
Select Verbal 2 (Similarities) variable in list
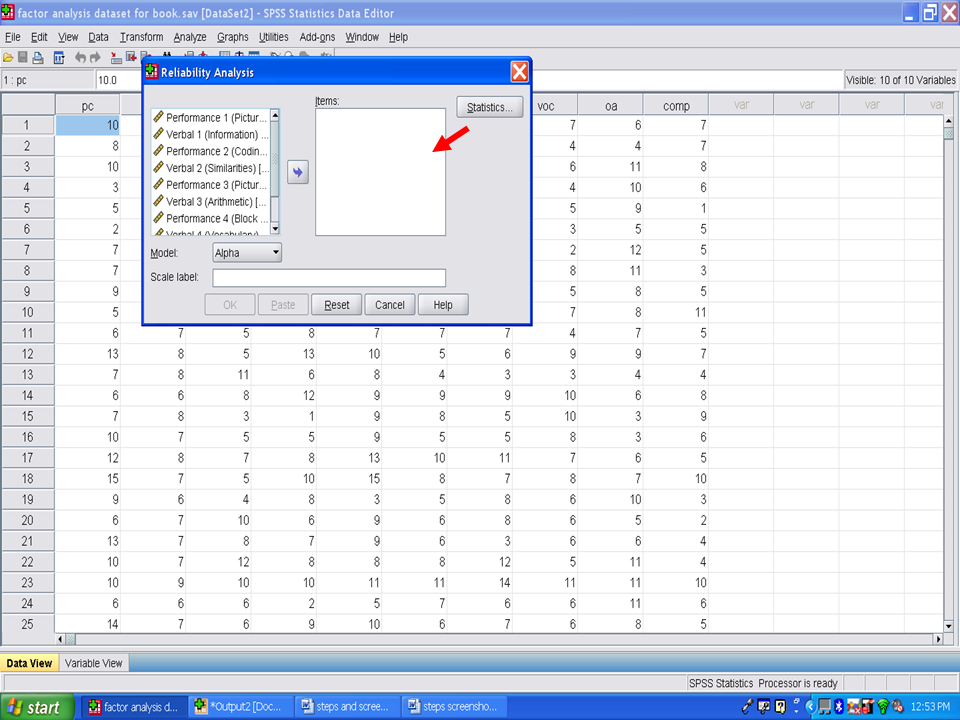[x=216, y=168]
